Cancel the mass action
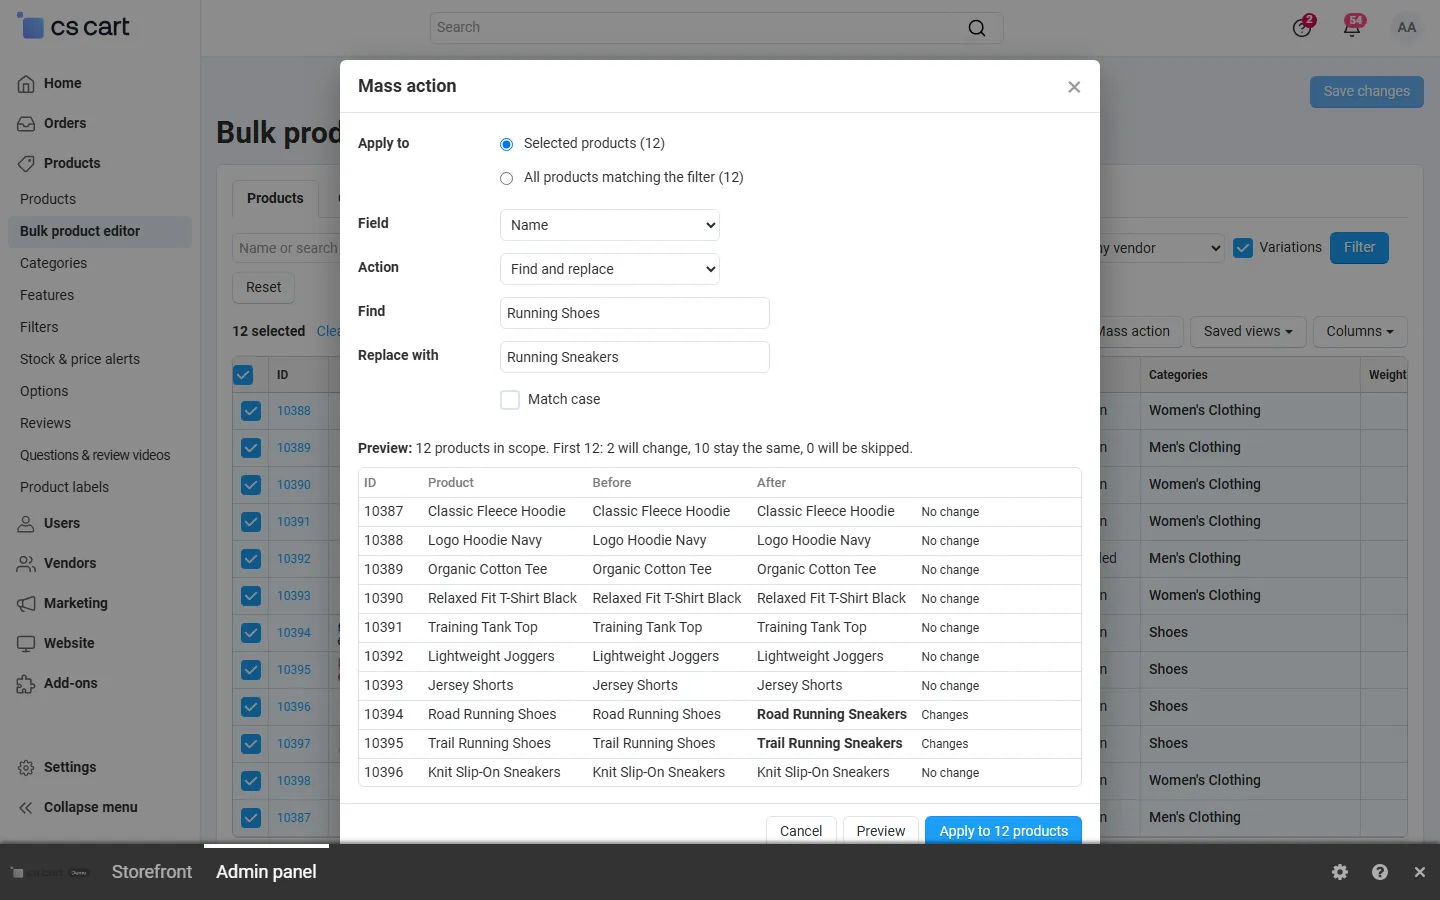The height and width of the screenshot is (900, 1440). point(801,830)
